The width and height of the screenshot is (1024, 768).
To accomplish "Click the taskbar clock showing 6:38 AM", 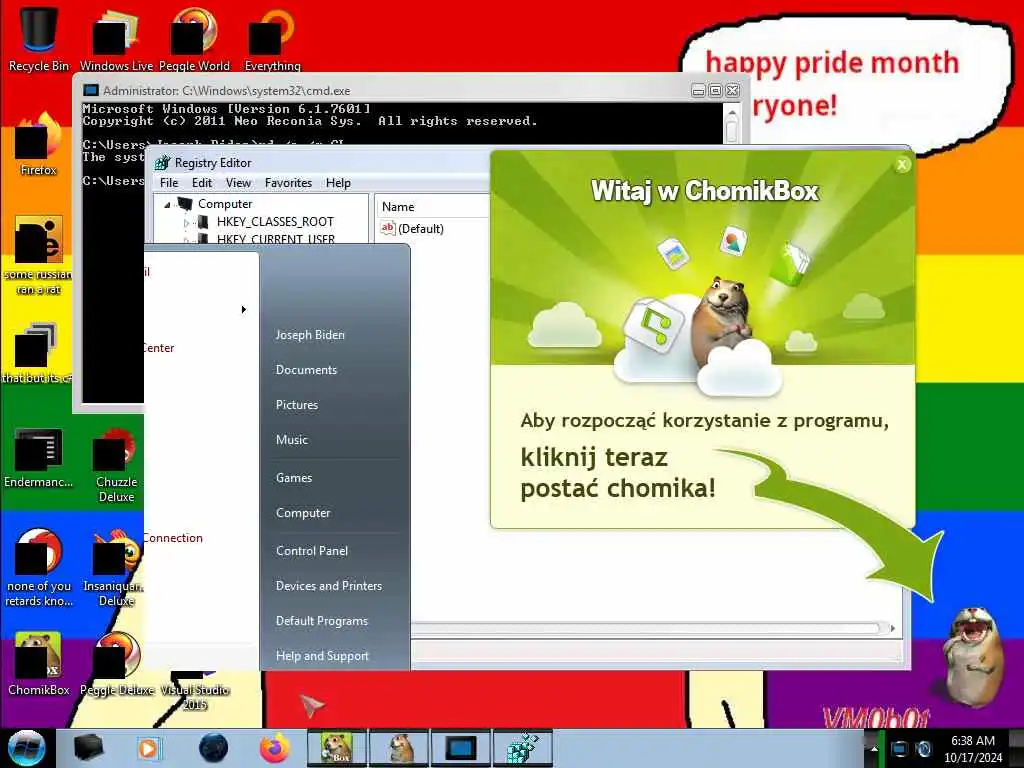I will (973, 749).
